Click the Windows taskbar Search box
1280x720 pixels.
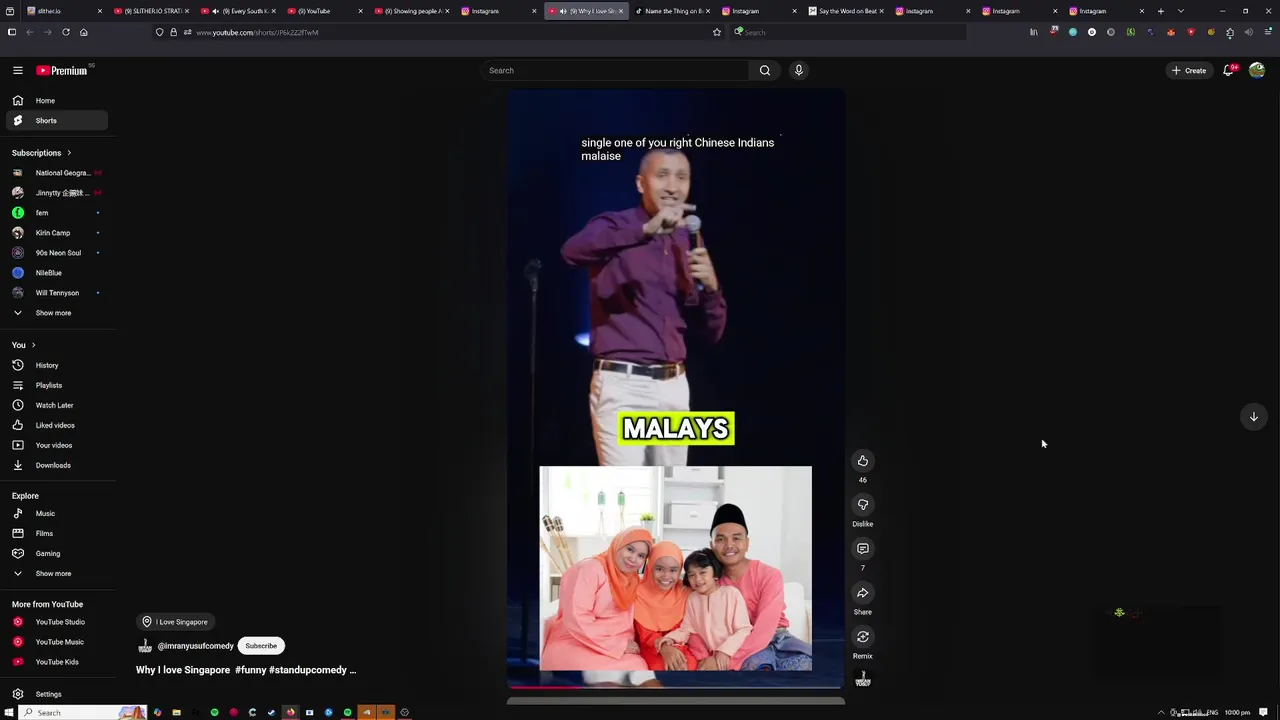(x=83, y=712)
